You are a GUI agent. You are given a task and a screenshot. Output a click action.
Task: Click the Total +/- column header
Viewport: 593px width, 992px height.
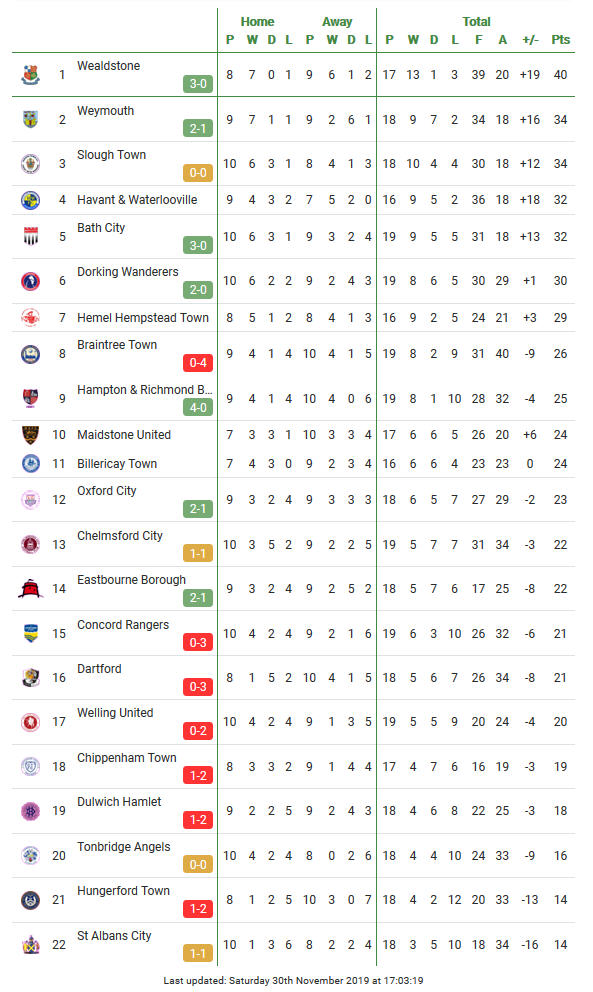tap(530, 40)
